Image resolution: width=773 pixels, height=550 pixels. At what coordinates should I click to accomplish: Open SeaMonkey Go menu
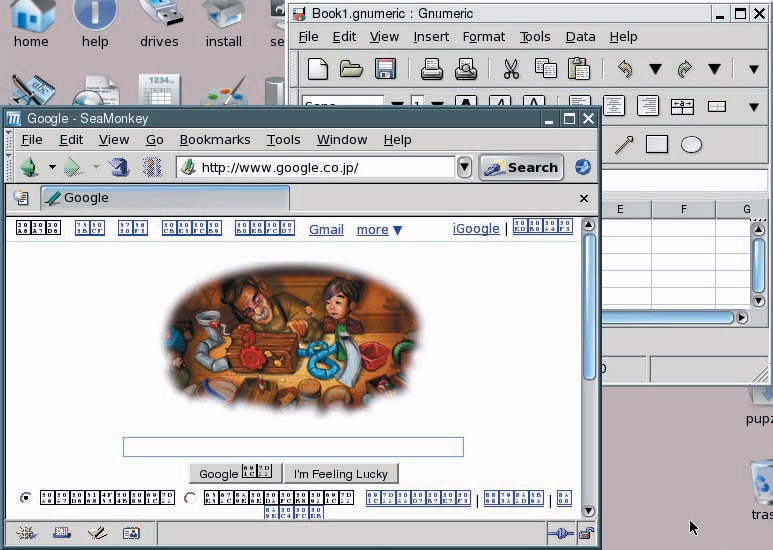[x=155, y=140]
